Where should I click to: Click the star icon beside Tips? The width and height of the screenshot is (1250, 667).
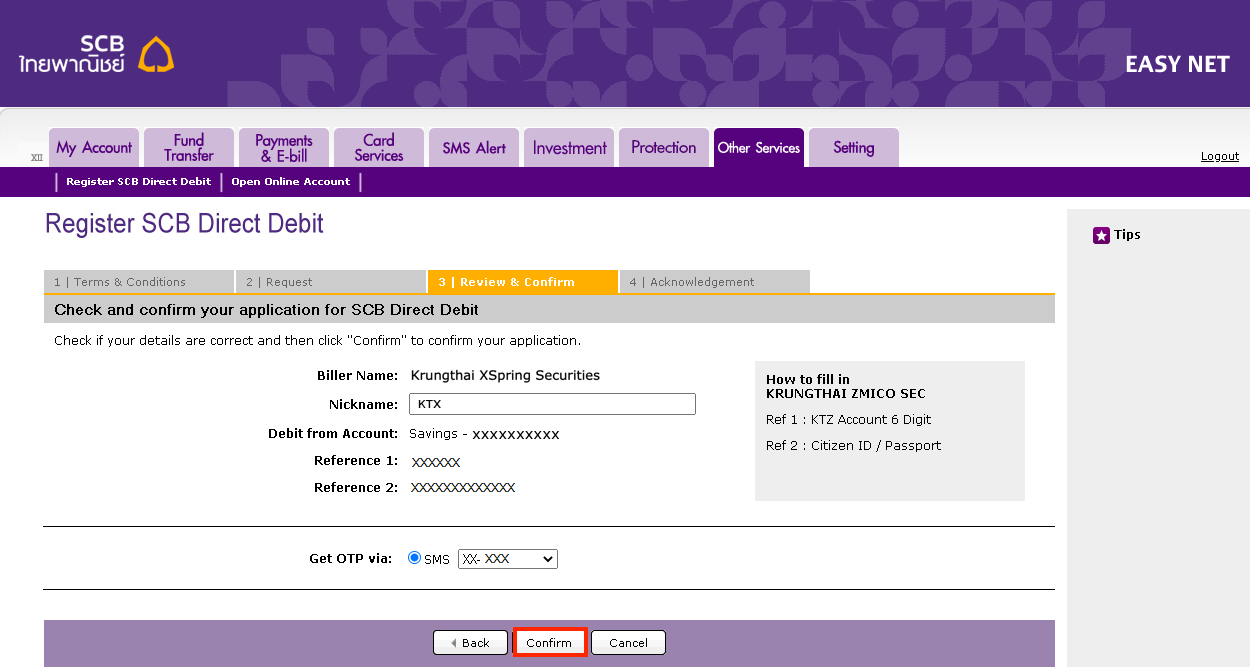[x=1101, y=236]
